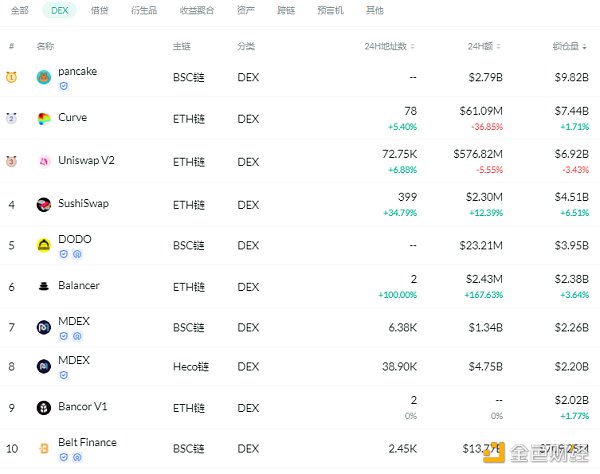Click the verified shield badge under pancake
Screen dimensions: 600x474
click(x=64, y=87)
